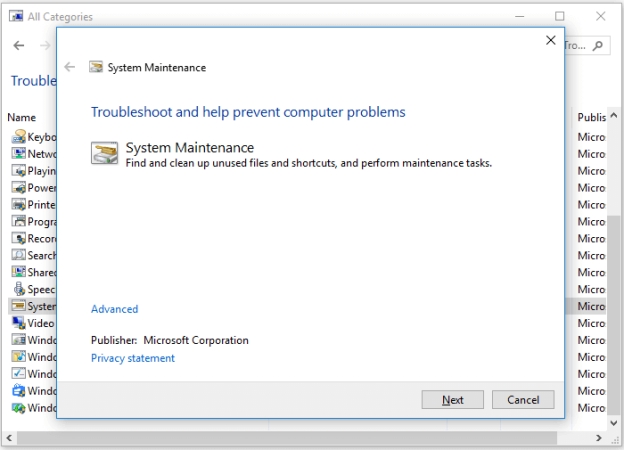Cancel the System Maintenance wizard

(x=523, y=400)
